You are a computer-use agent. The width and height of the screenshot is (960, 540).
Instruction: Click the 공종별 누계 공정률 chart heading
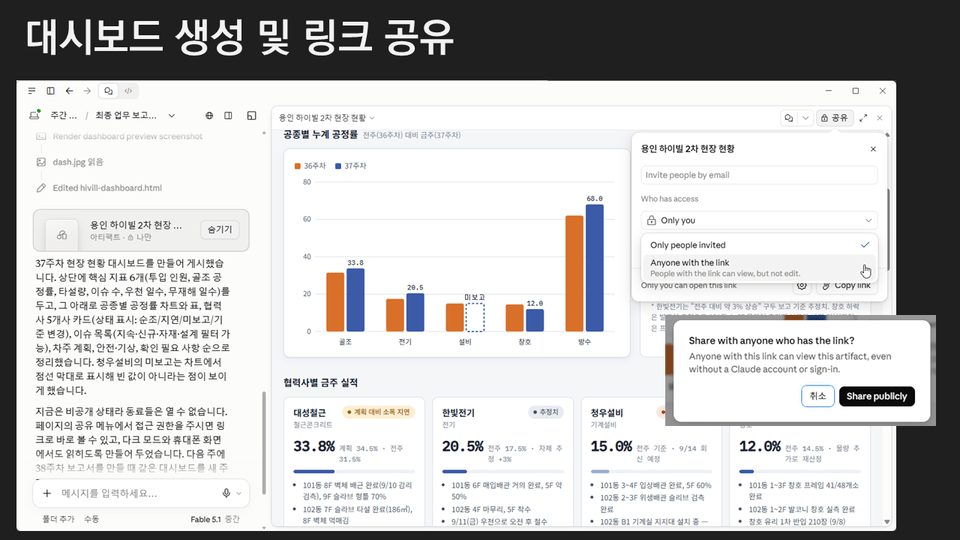(x=320, y=134)
